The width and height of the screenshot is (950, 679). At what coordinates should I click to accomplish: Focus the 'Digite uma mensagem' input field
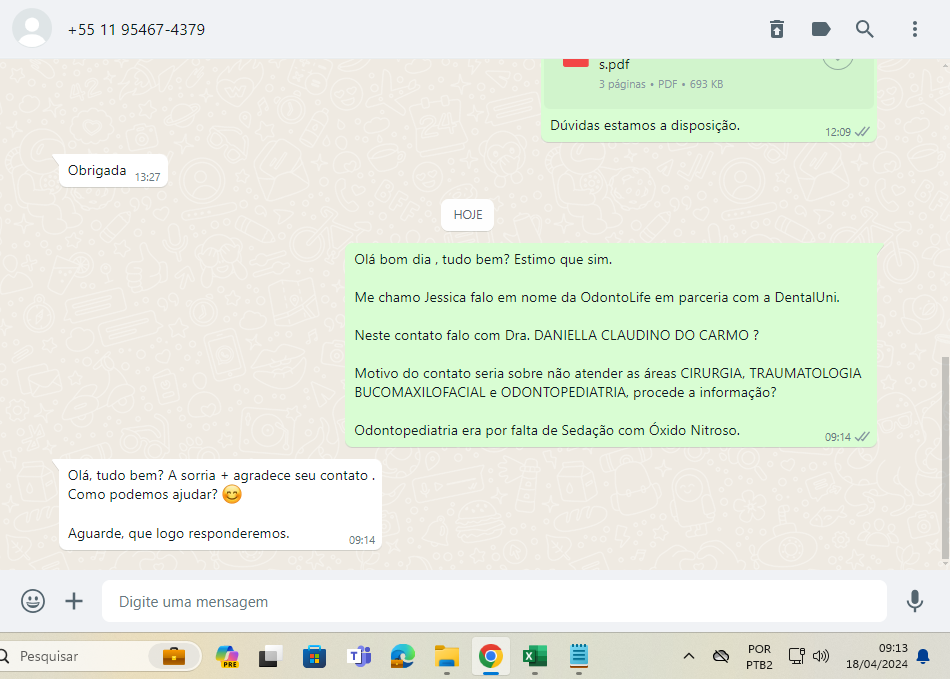[494, 602]
